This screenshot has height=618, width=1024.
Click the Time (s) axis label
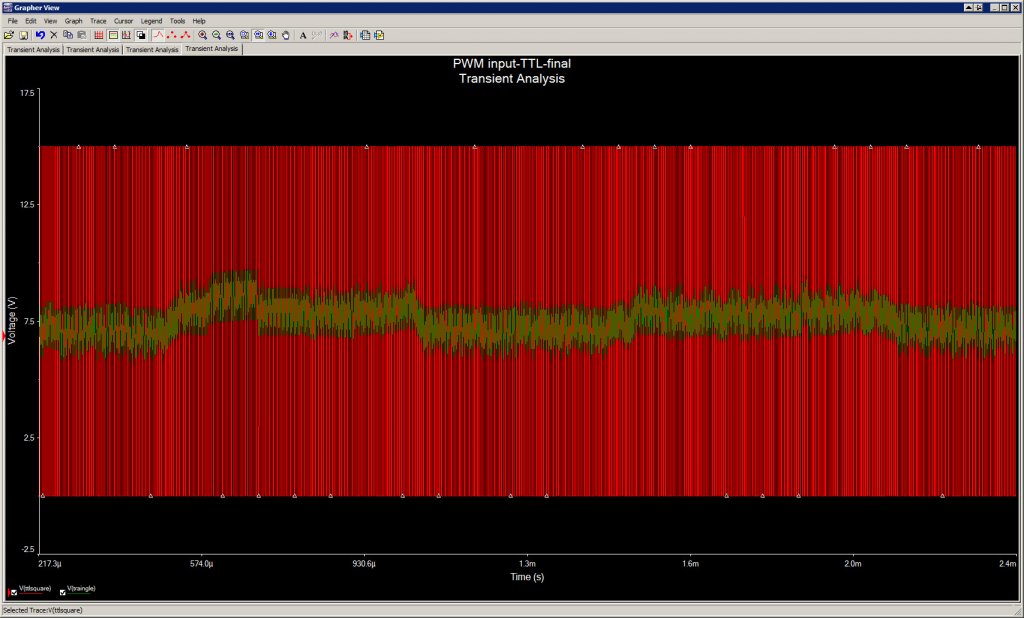(527, 577)
